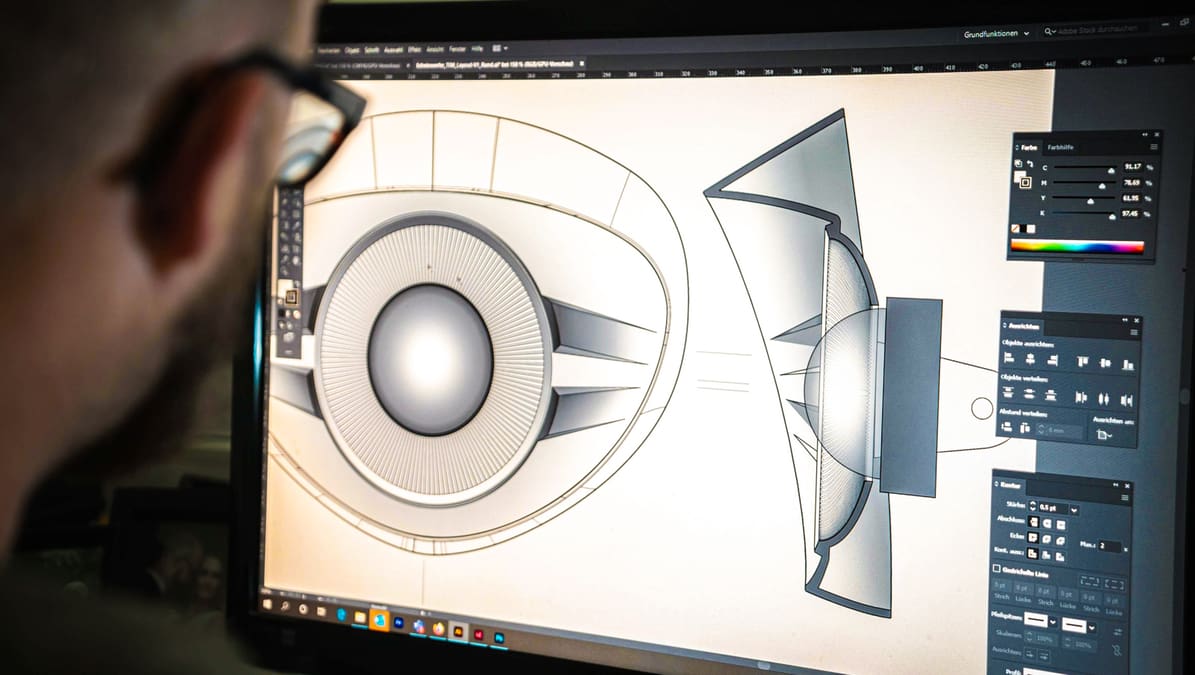Open the Stärke stroke weight dropdown
Screen dimensions: 1195x675
[1073, 510]
